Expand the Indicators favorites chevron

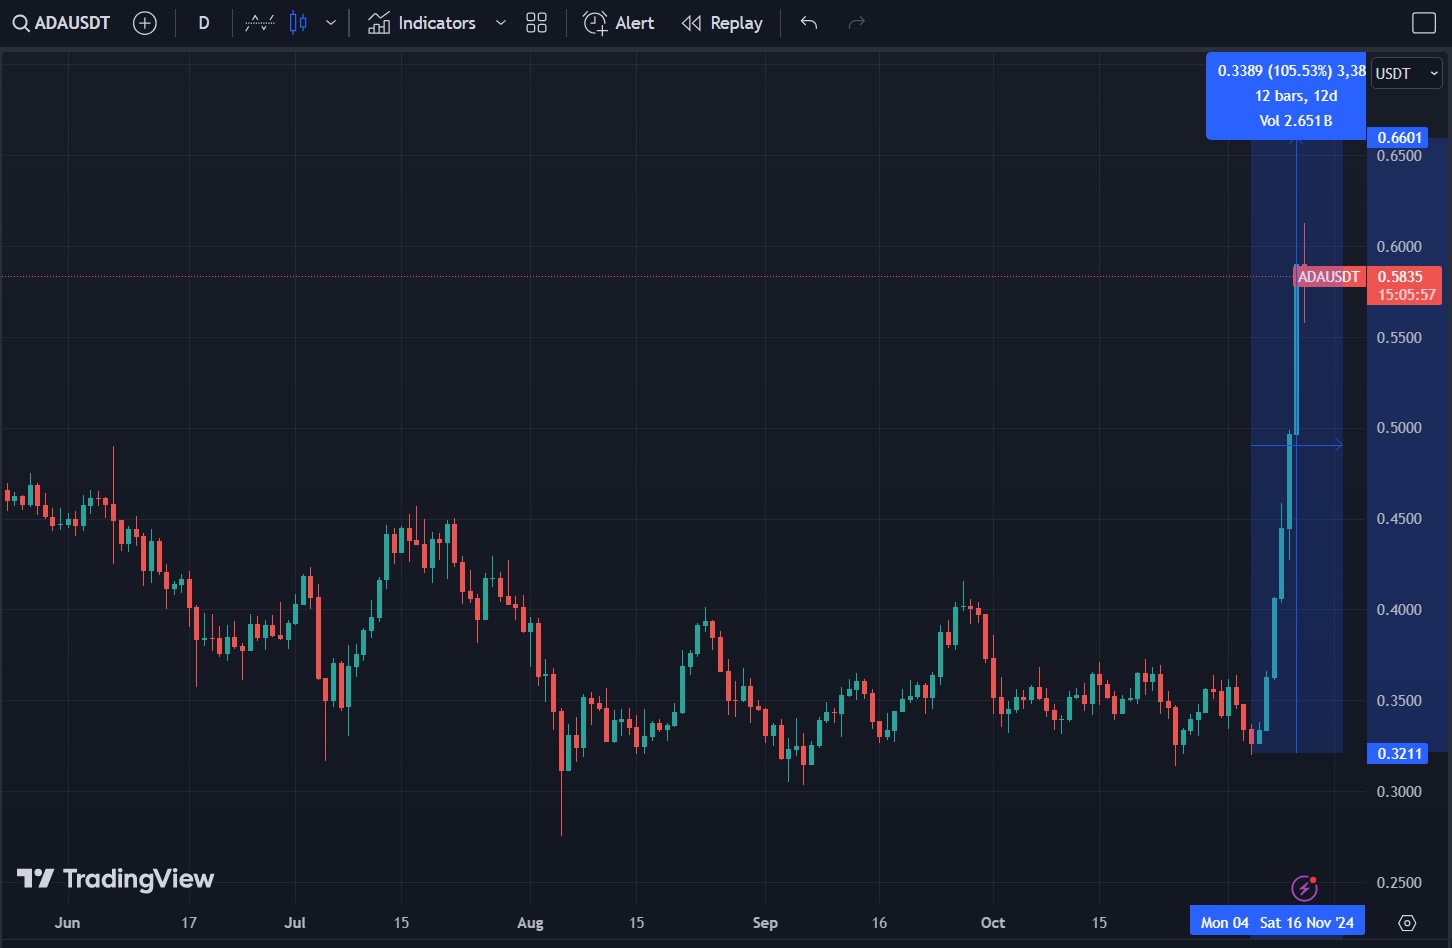pyautogui.click(x=501, y=23)
